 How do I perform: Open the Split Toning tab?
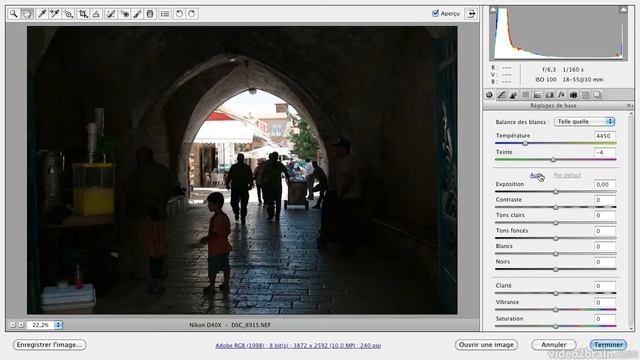[538, 95]
